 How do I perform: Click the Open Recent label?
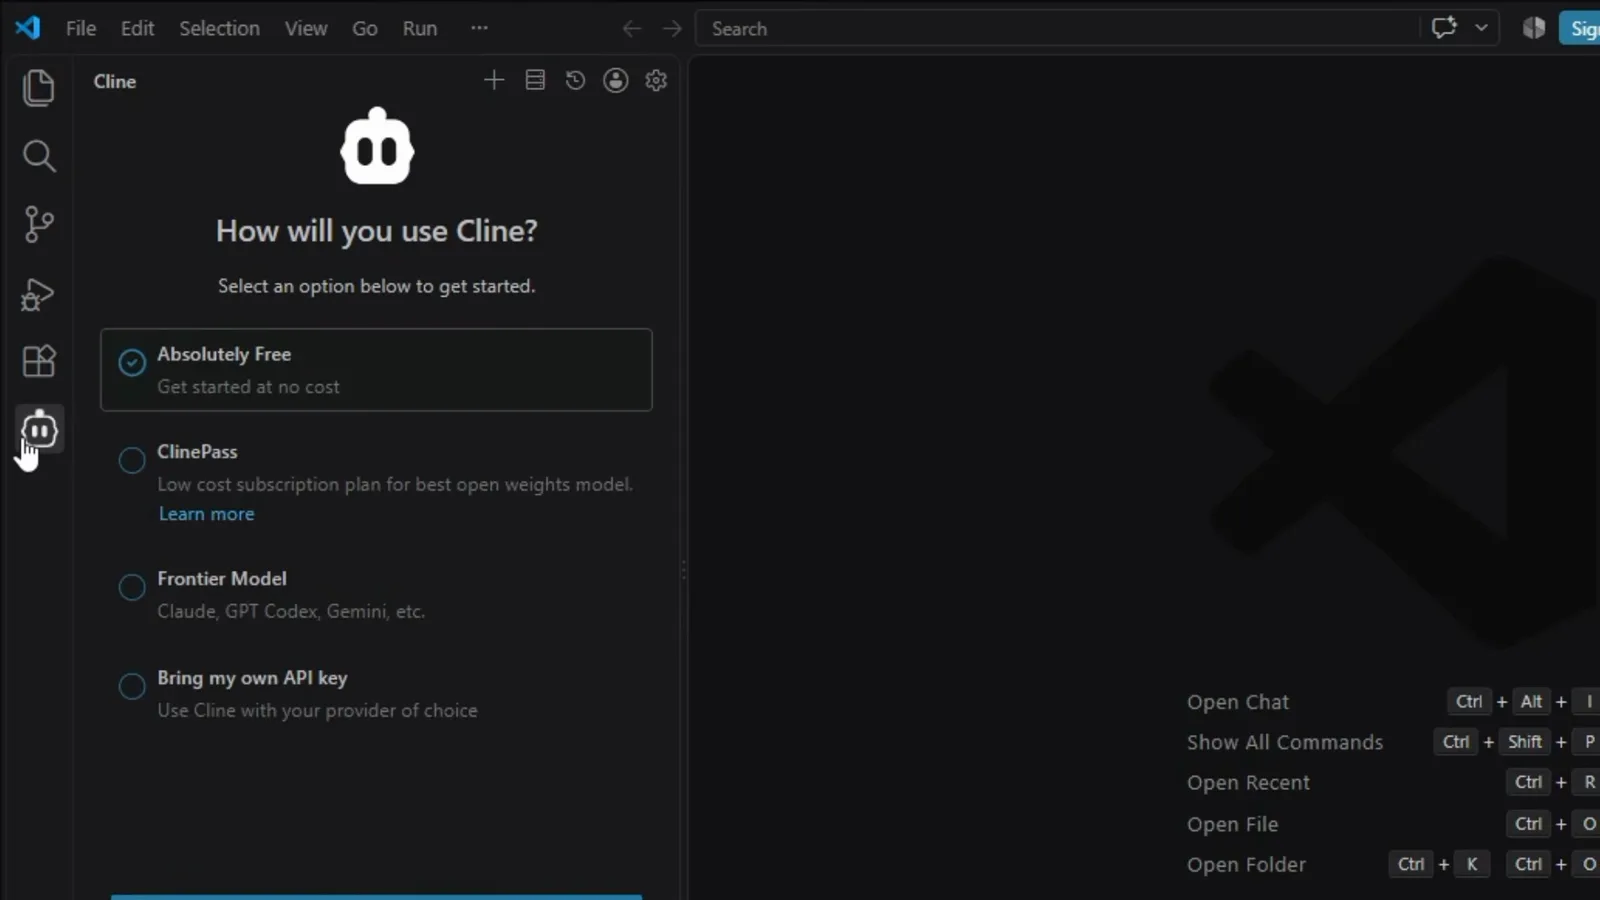[x=1248, y=783]
